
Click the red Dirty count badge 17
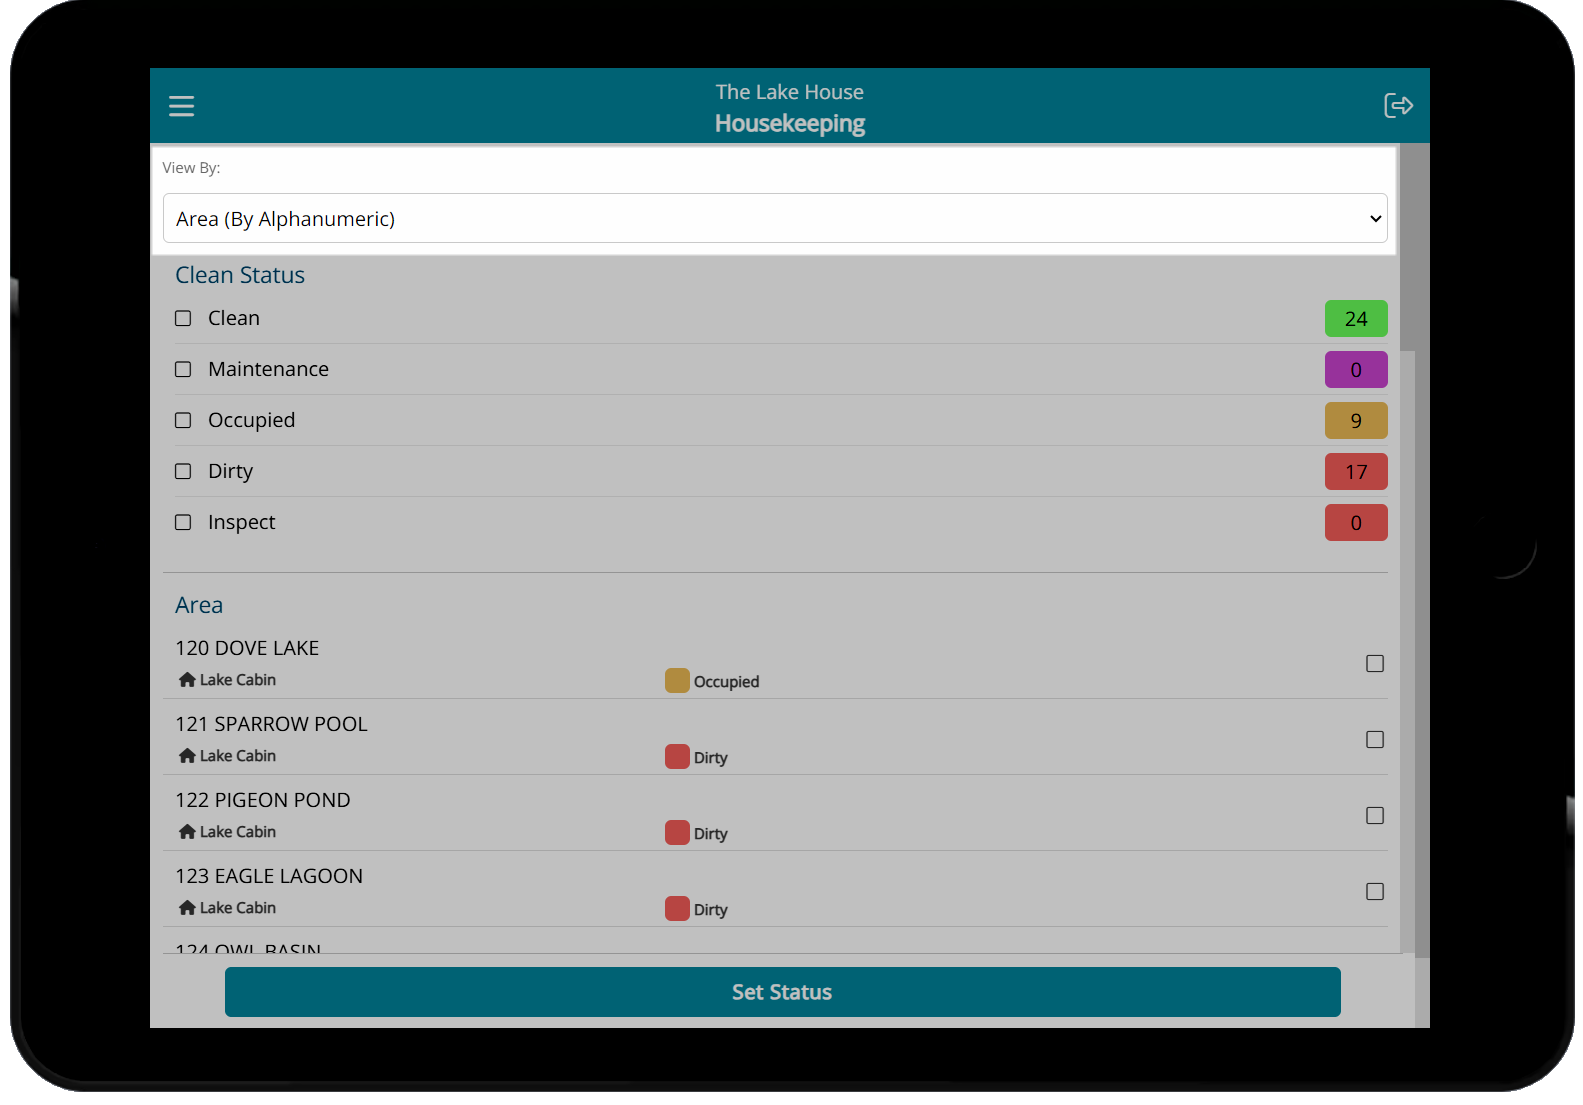pos(1356,472)
